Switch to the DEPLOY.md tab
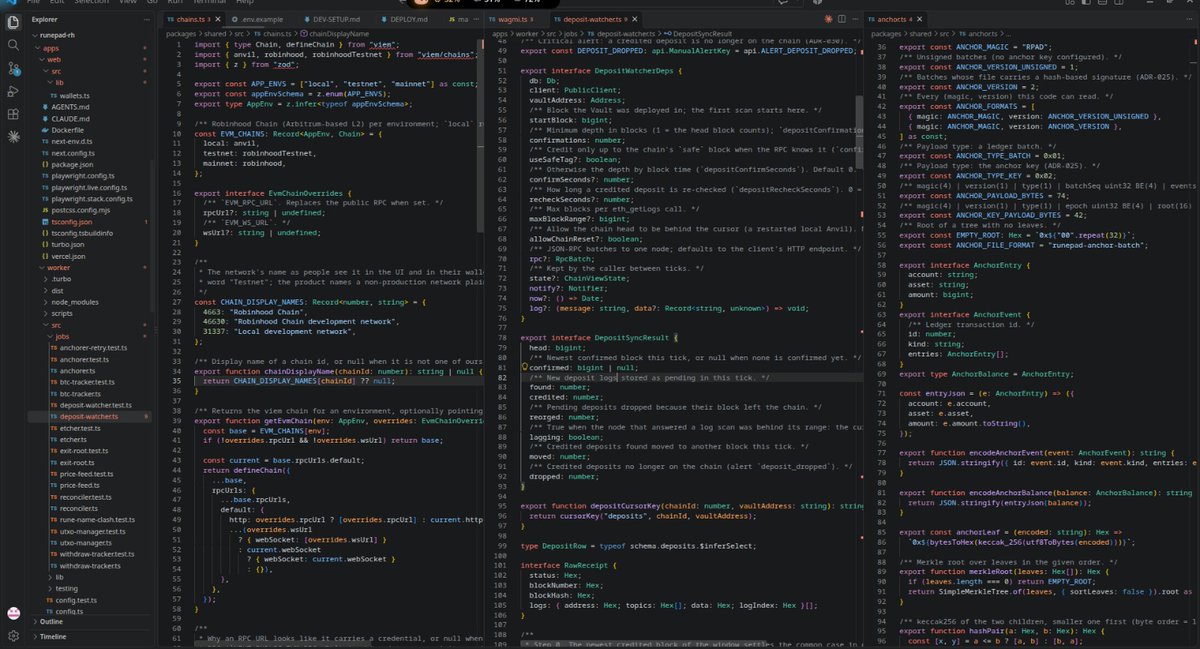This screenshot has height=649, width=1200. coord(404,19)
